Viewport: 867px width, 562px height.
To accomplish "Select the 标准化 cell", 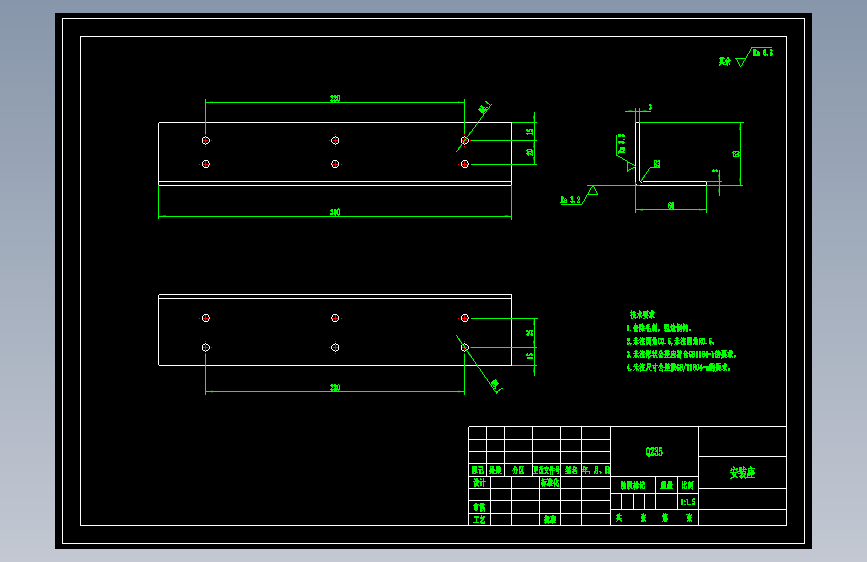I will pos(550,483).
